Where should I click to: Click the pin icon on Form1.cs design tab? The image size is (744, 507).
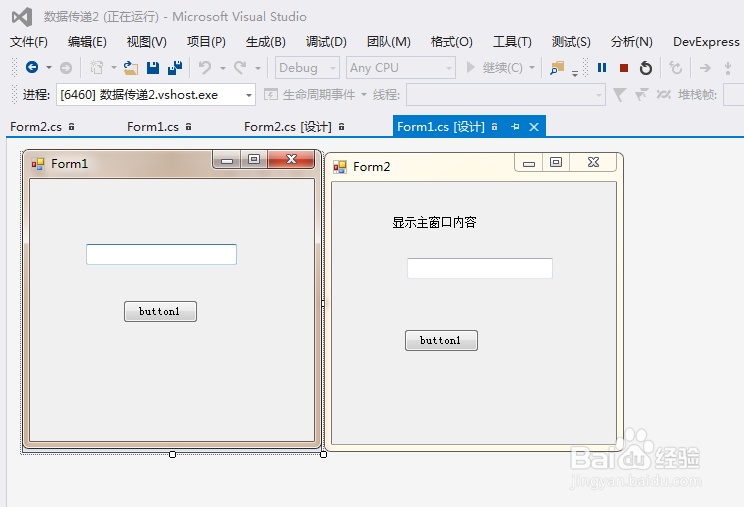coord(515,127)
